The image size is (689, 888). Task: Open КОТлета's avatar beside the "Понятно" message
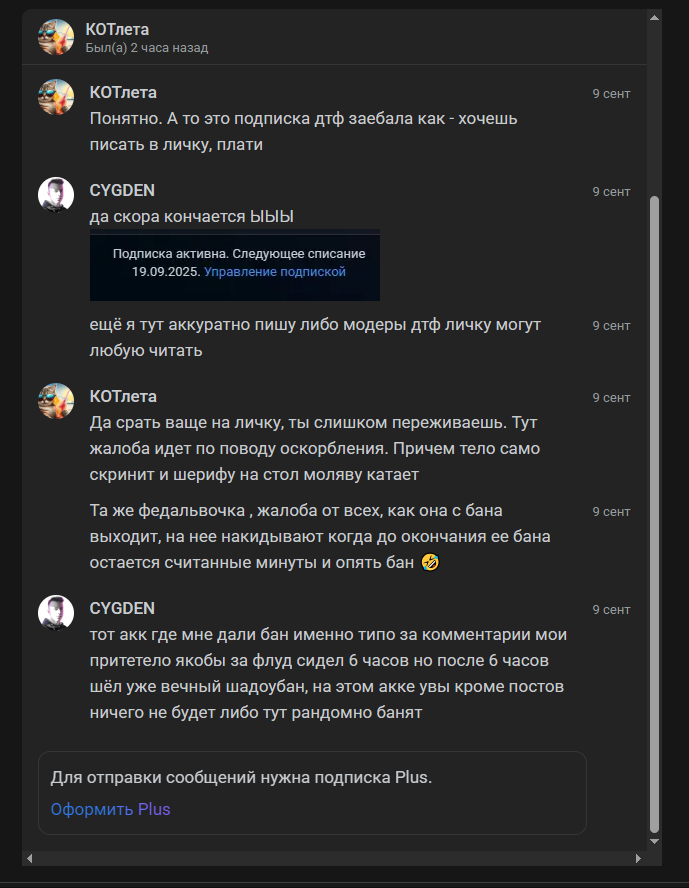tap(56, 97)
